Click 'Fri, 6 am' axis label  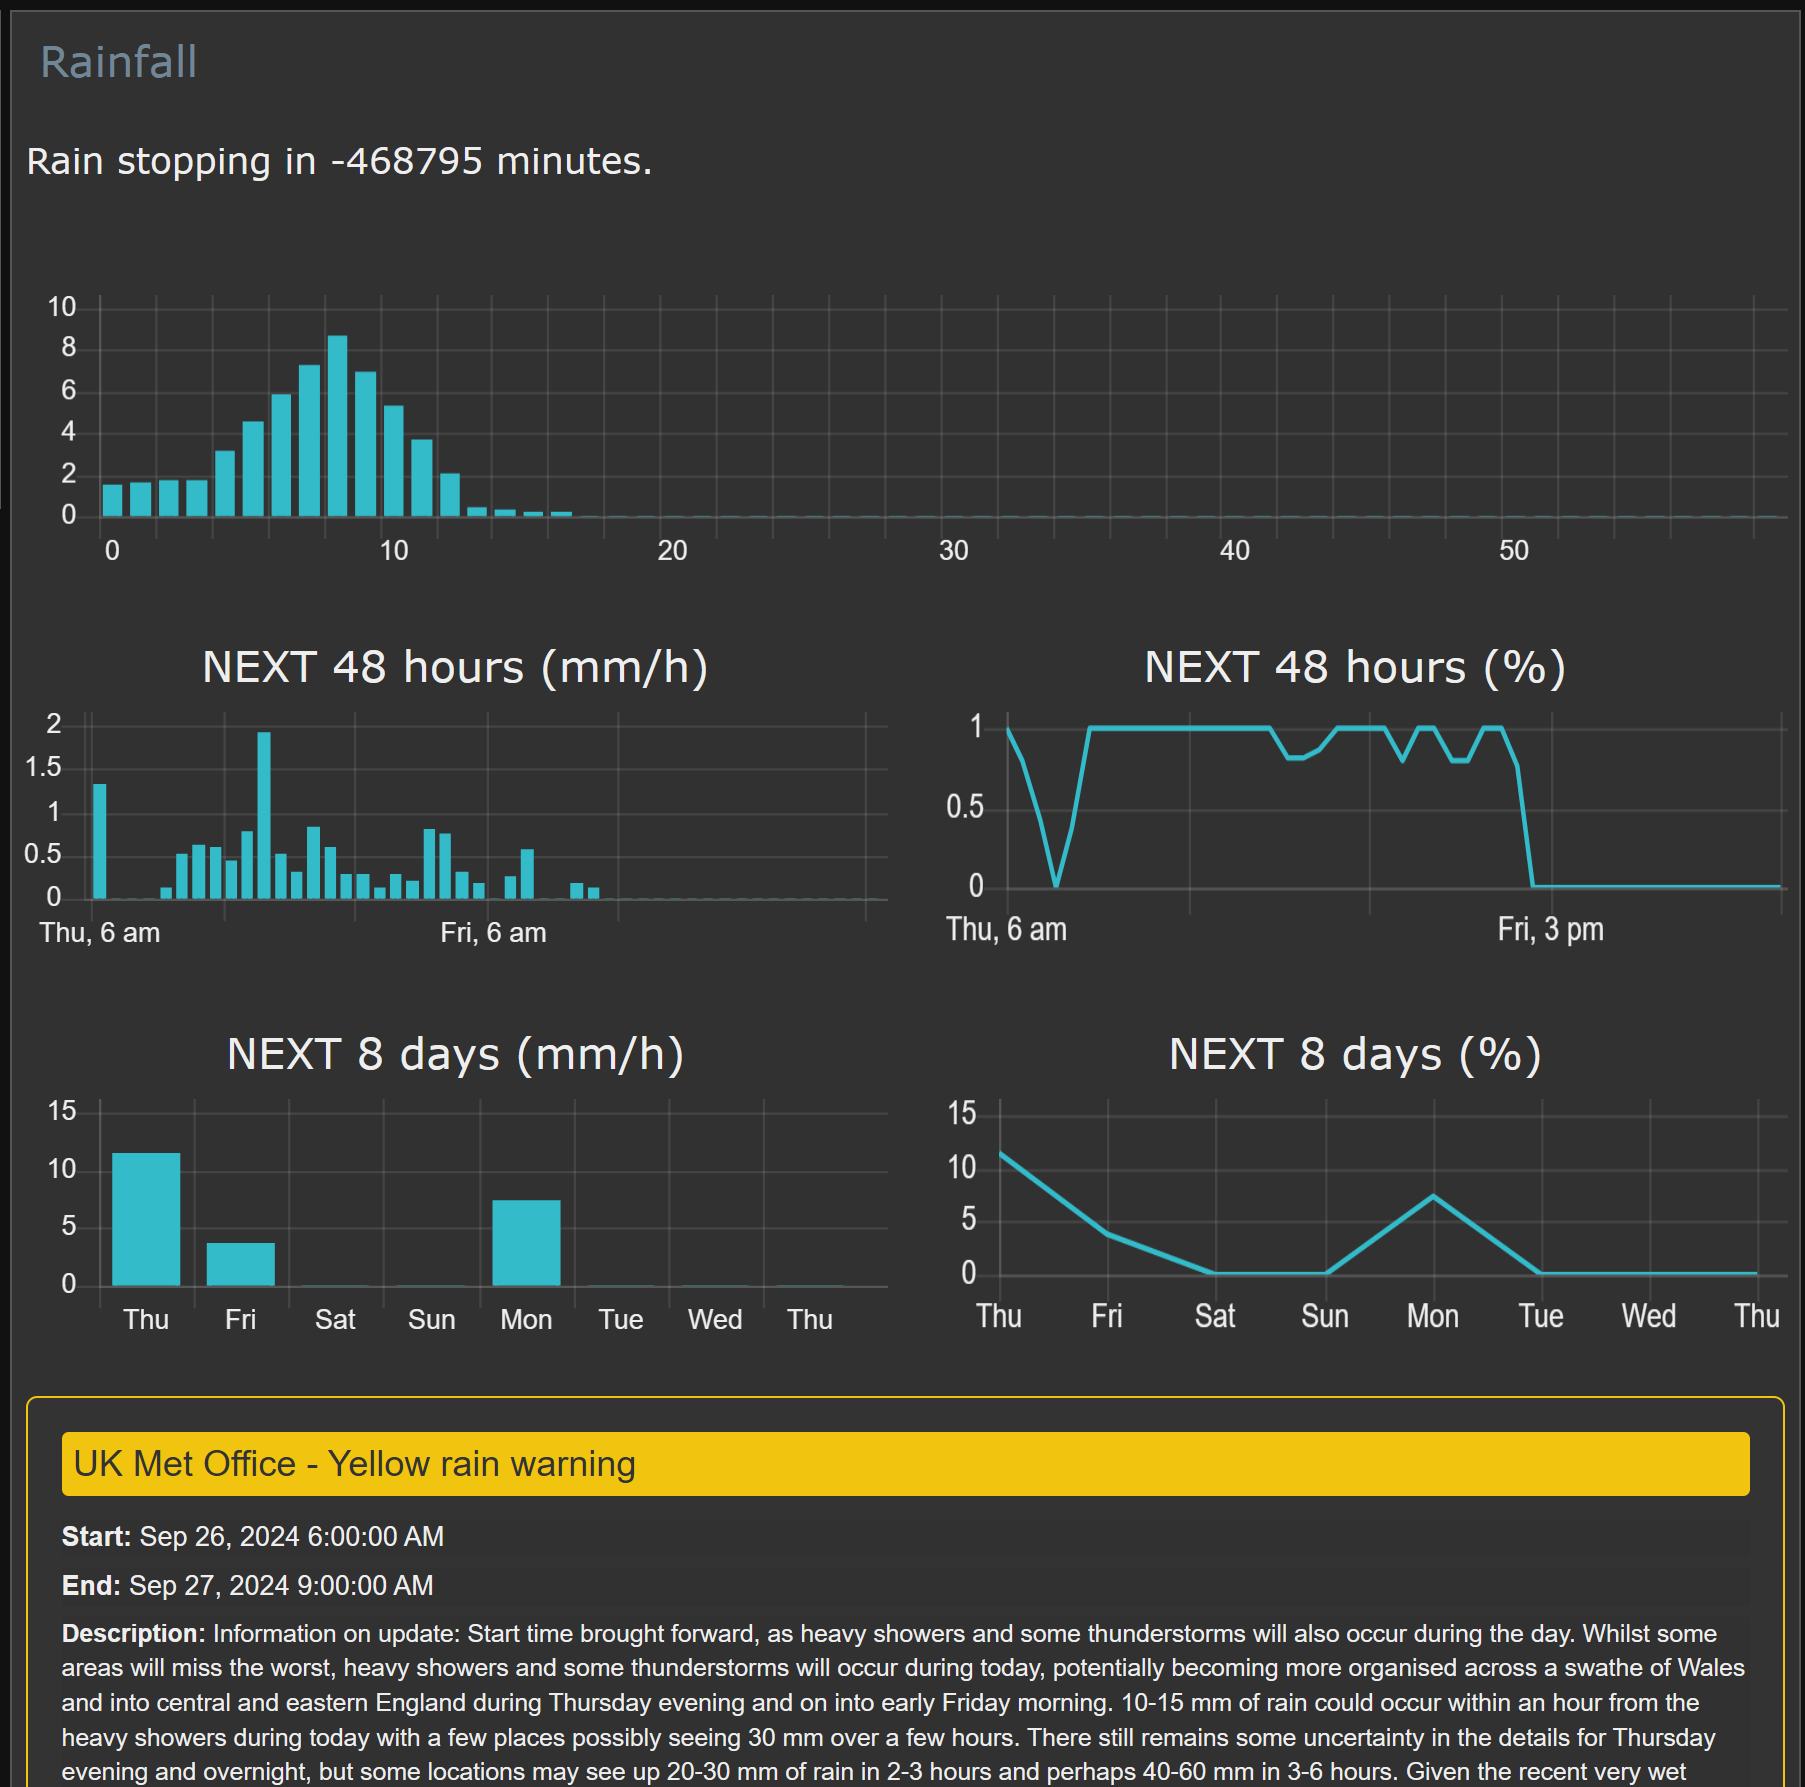493,932
